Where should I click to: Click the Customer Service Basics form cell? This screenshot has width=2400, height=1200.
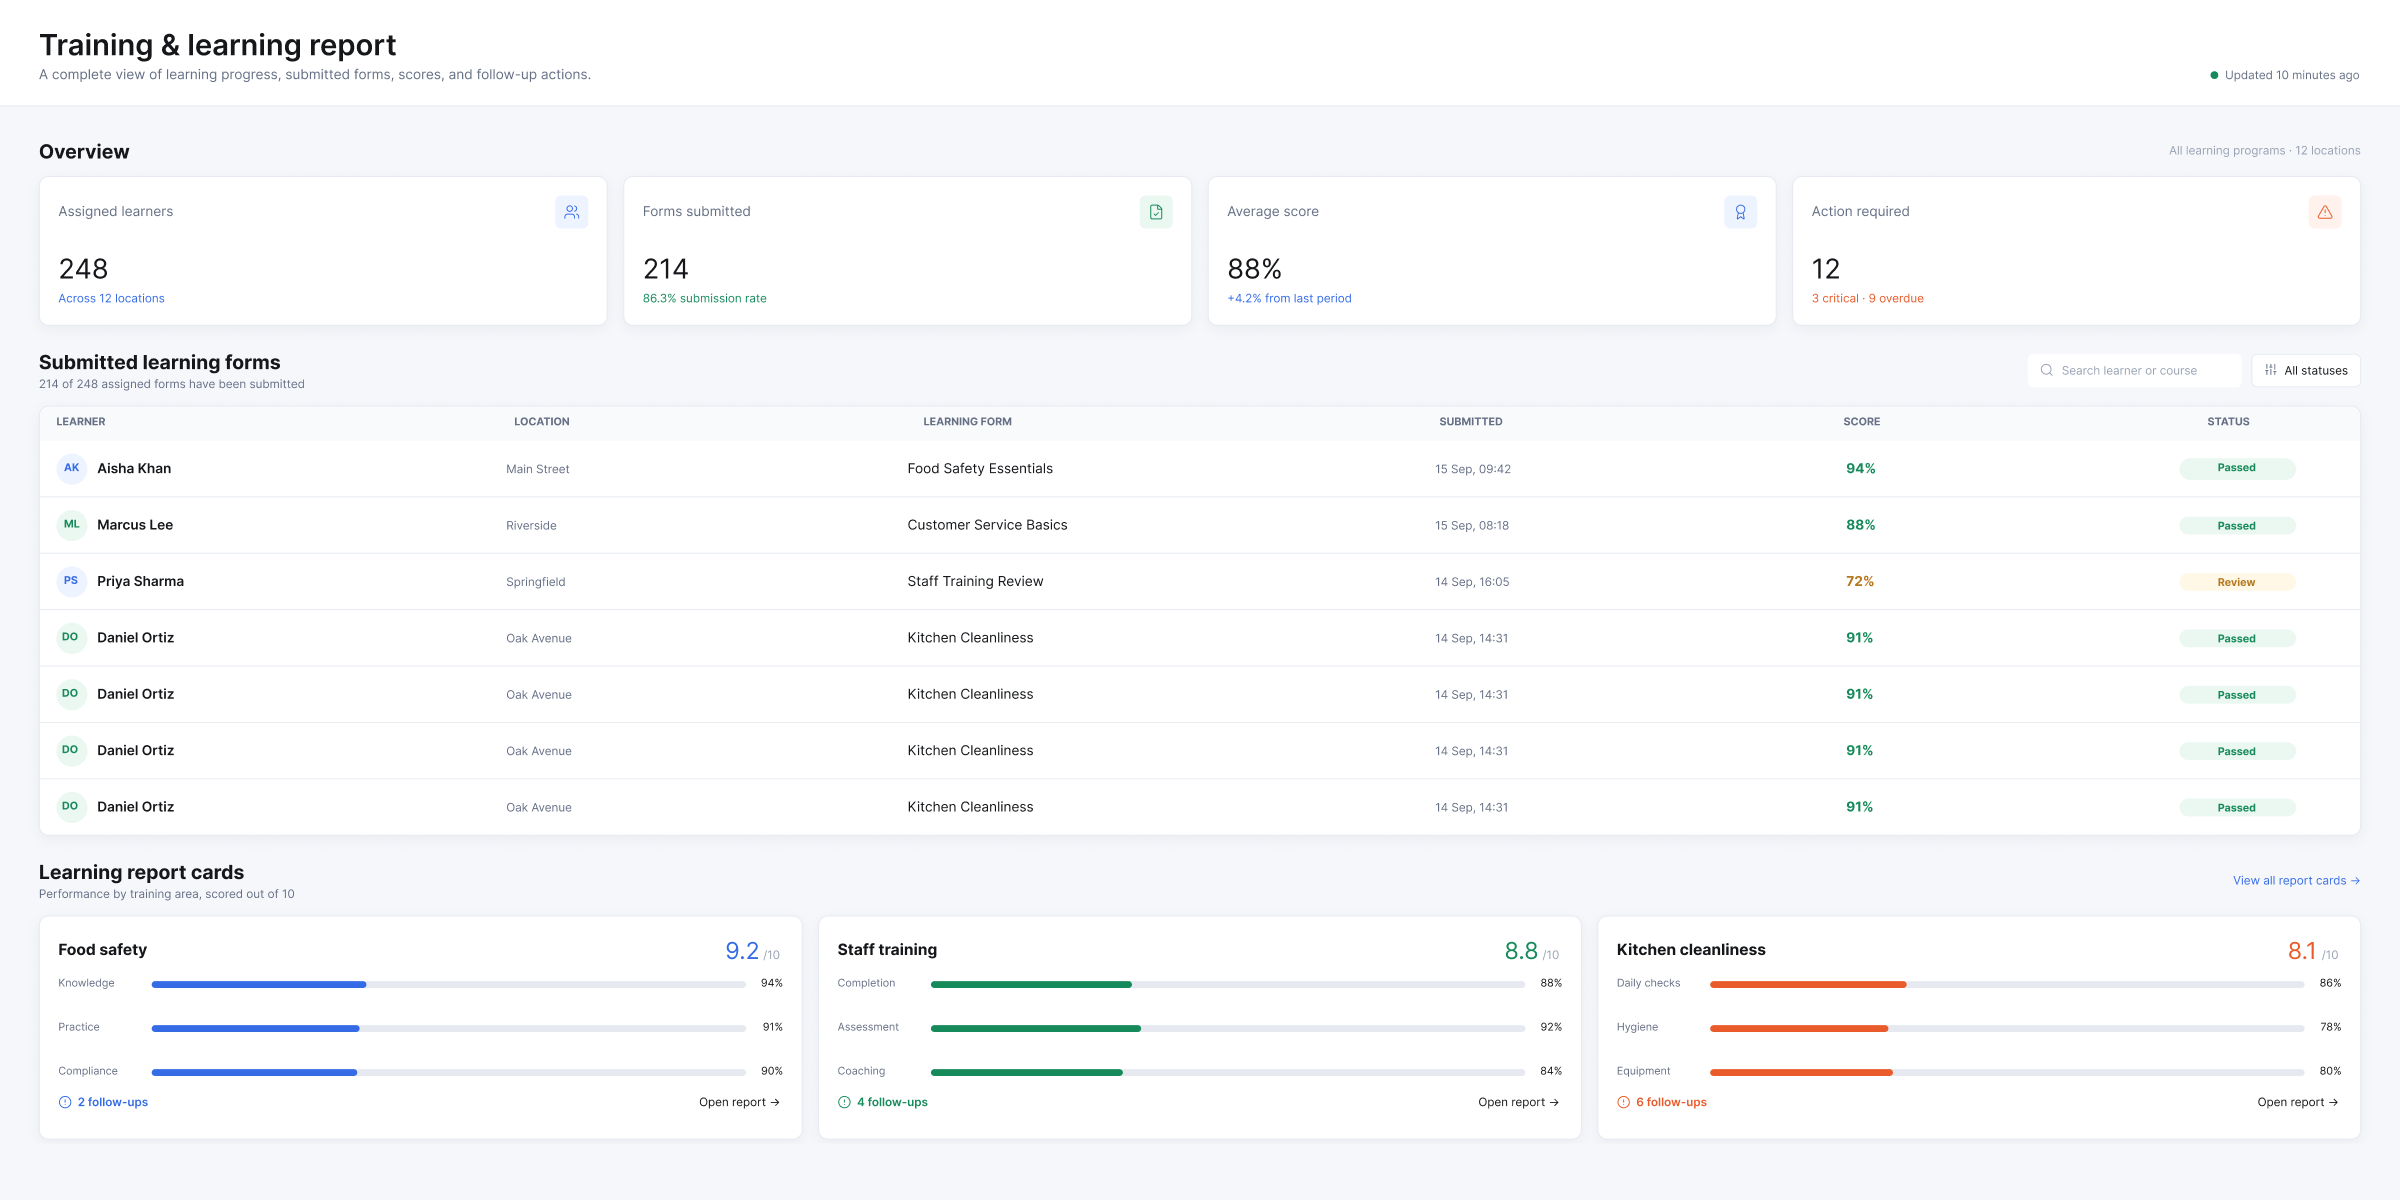point(987,525)
